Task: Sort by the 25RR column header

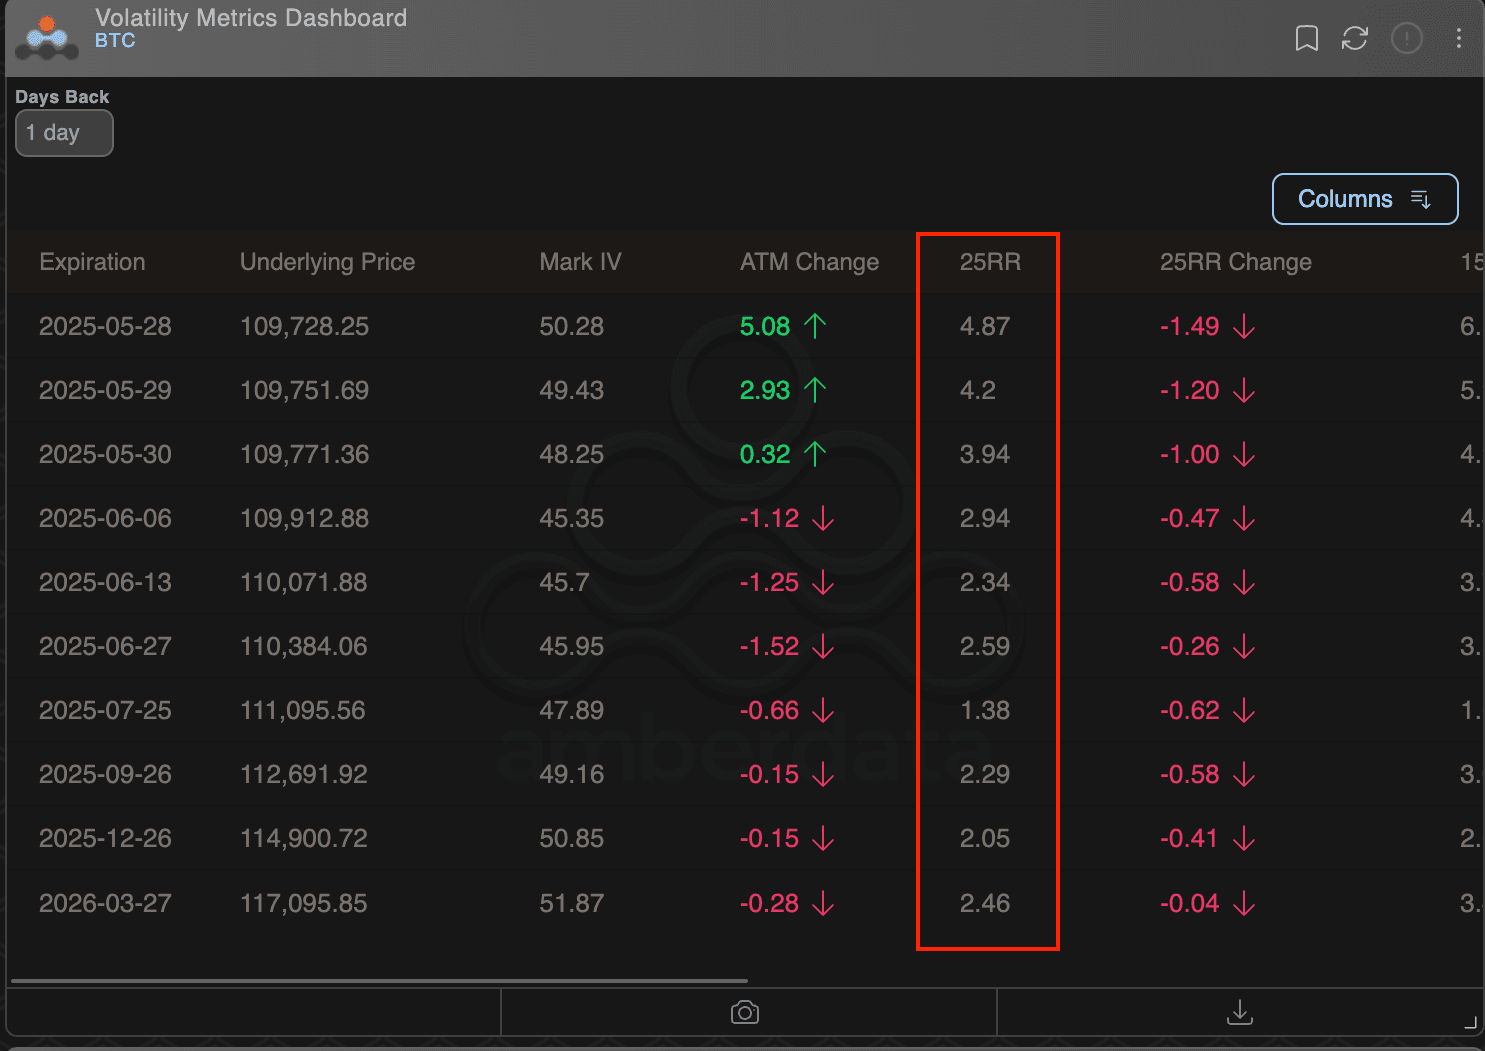Action: (x=990, y=262)
